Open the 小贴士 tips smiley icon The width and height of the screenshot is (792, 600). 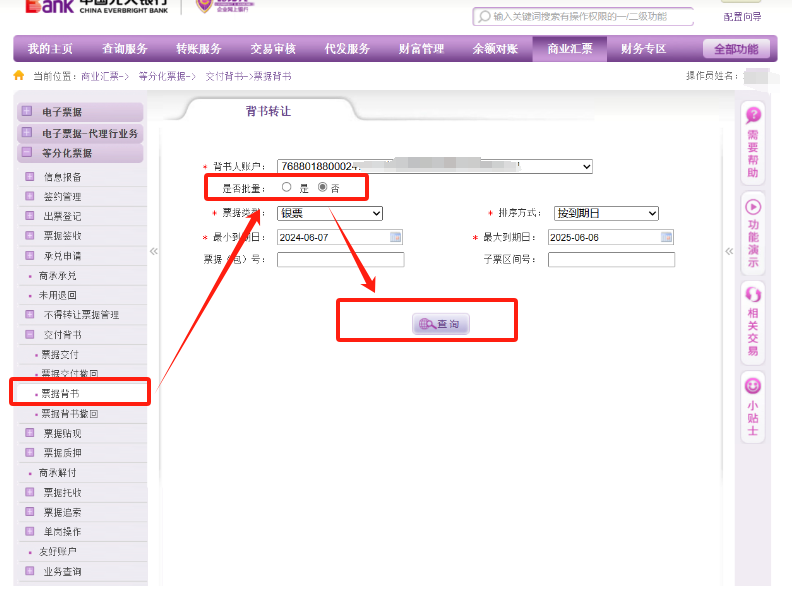click(753, 386)
